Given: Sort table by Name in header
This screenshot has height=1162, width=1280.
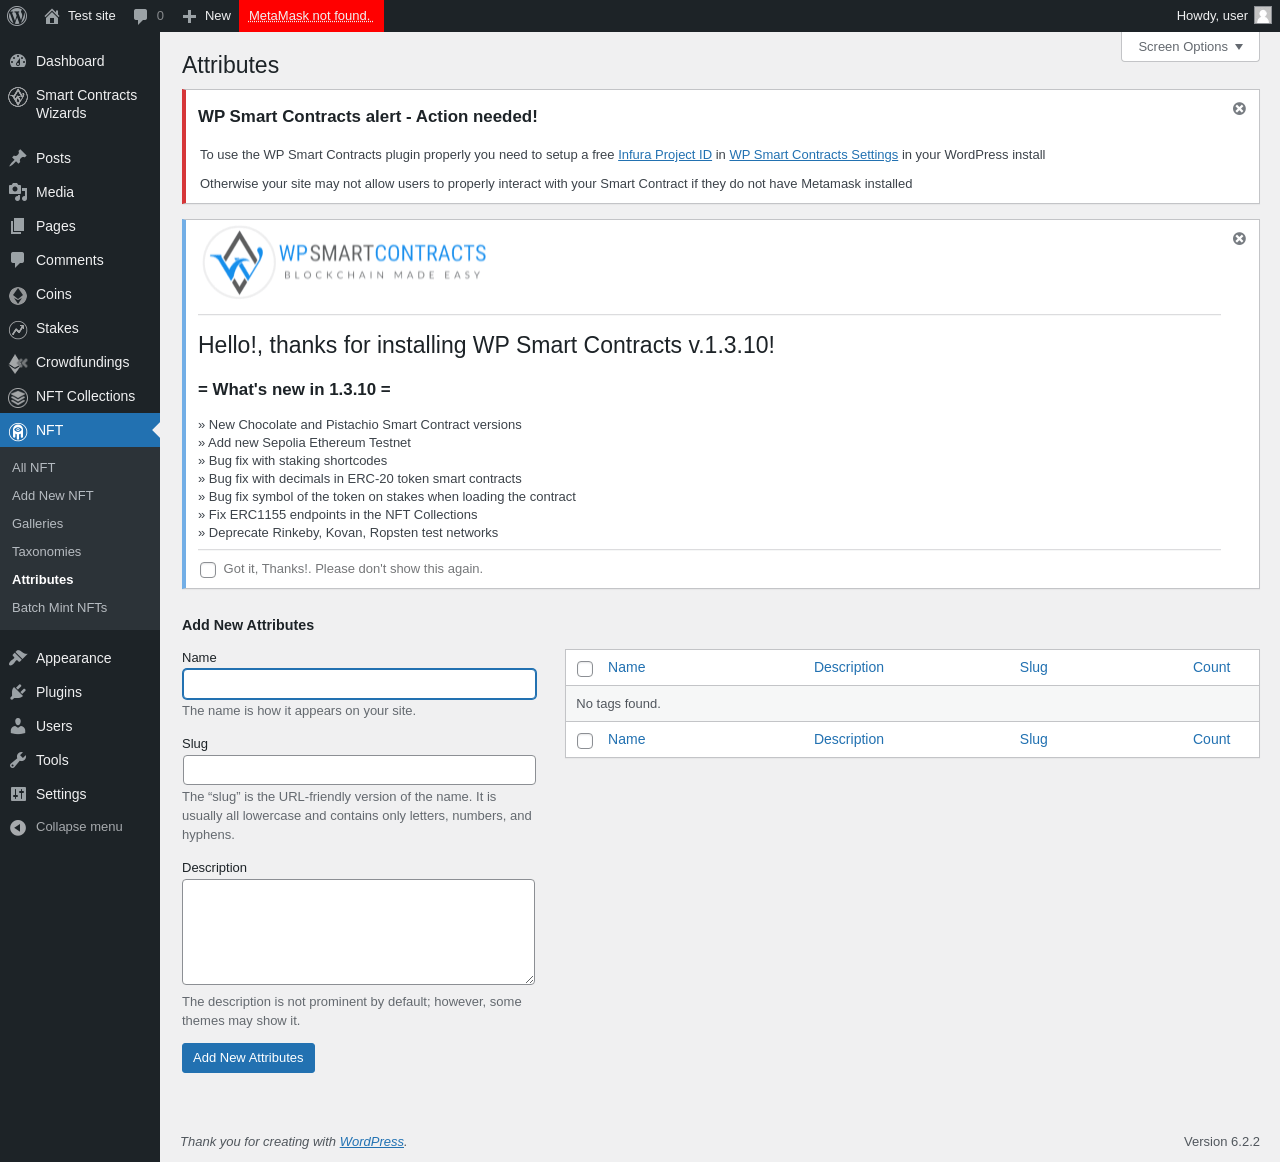Looking at the screenshot, I should click(x=627, y=667).
